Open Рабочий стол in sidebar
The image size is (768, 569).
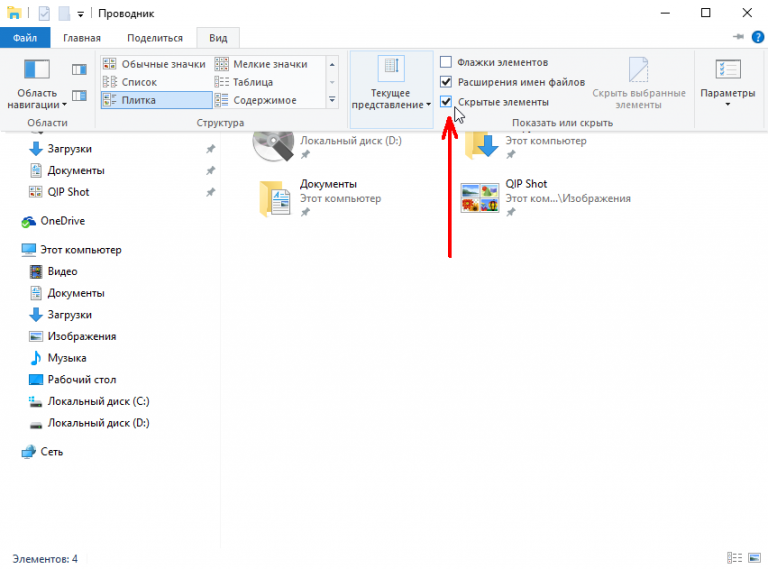[x=82, y=379]
